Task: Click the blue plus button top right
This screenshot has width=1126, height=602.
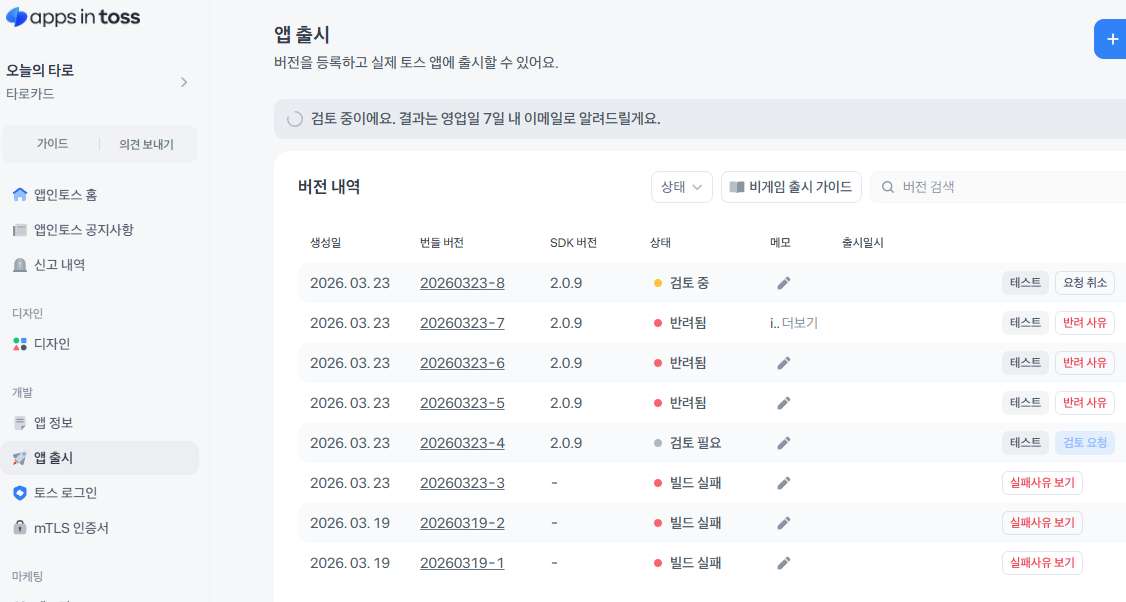Action: click(1110, 39)
